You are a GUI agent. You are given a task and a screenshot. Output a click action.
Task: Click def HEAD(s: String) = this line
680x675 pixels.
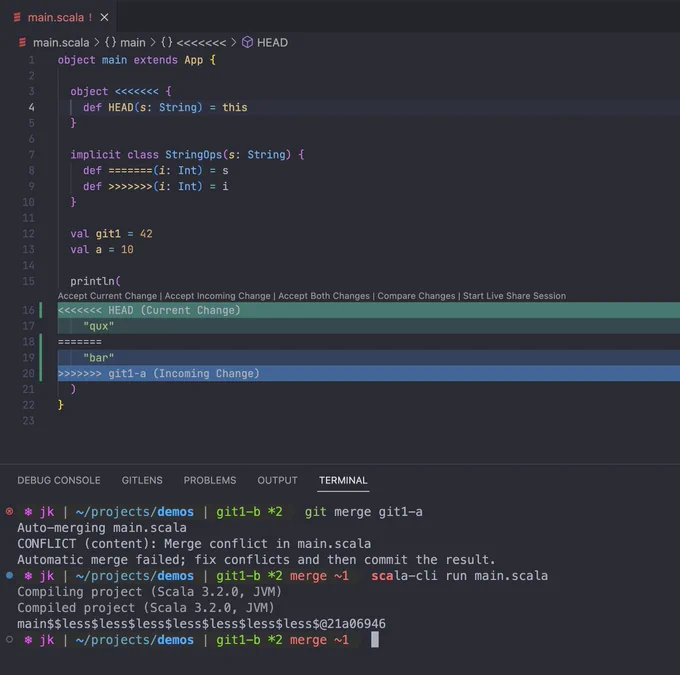[x=165, y=108]
